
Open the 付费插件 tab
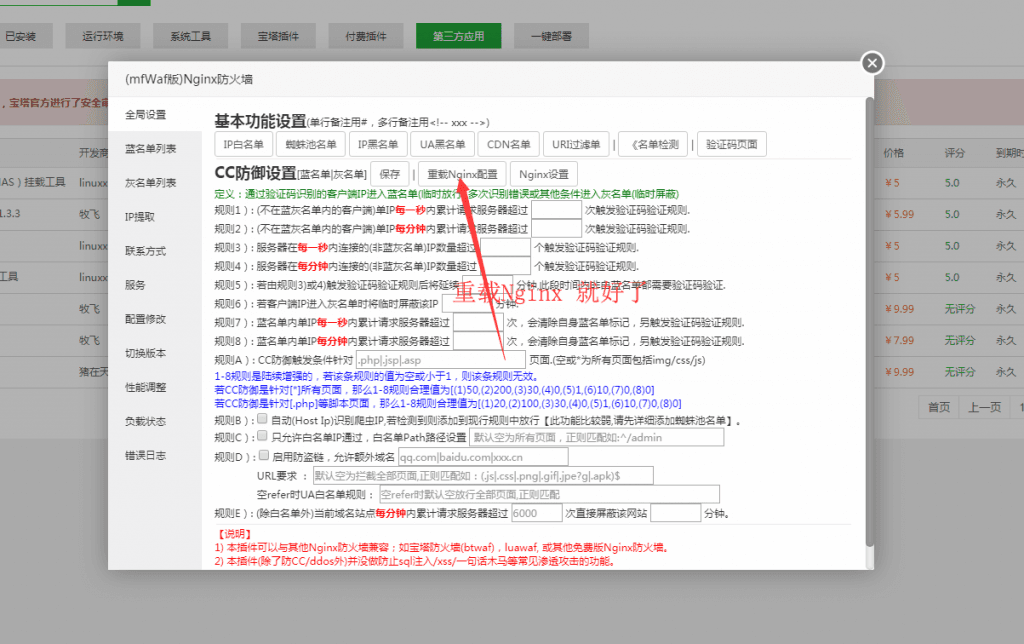[x=366, y=36]
